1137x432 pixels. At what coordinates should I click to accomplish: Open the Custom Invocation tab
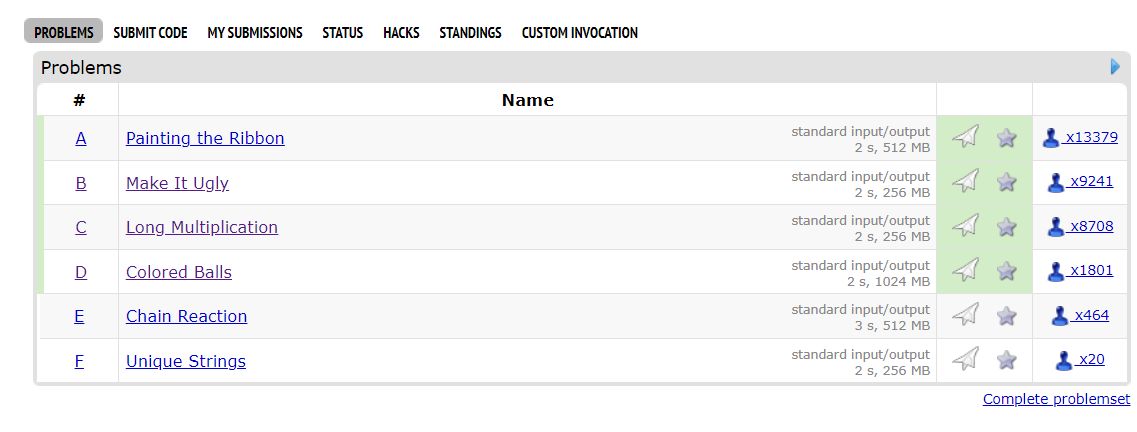pos(579,33)
